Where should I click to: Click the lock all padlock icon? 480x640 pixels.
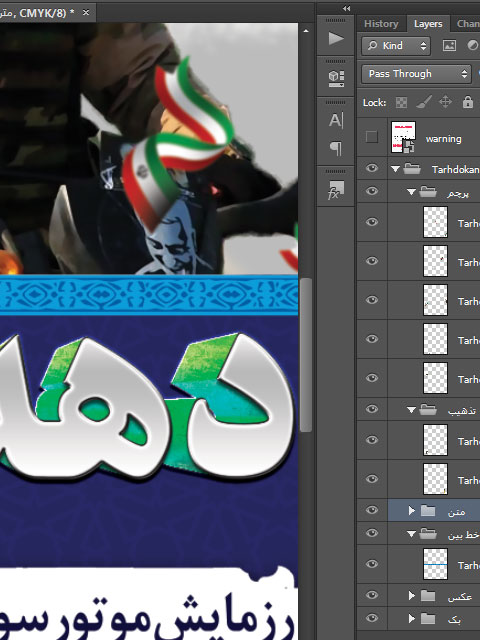467,102
